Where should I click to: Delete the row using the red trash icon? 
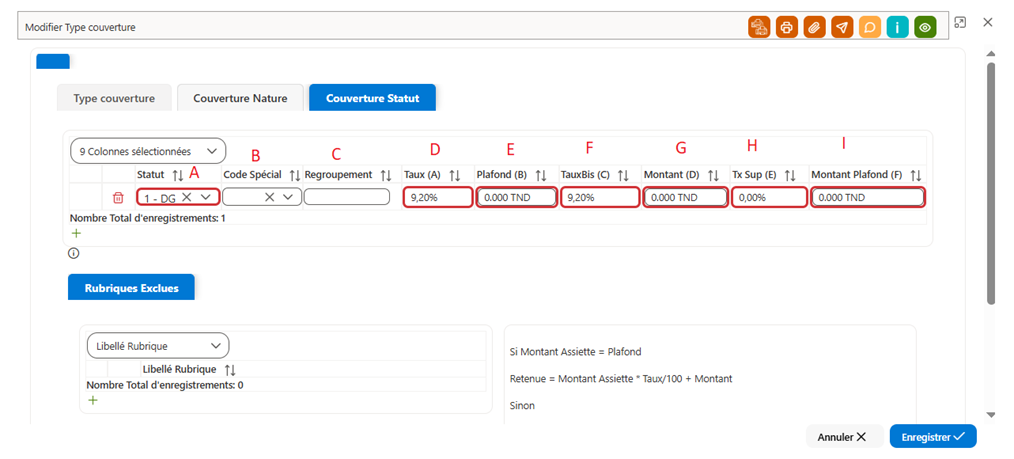118,197
